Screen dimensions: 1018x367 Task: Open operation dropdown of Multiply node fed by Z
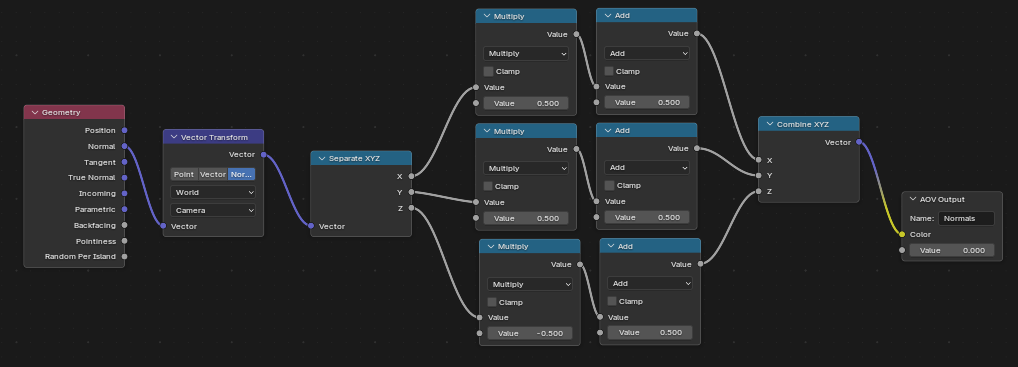[x=530, y=284]
